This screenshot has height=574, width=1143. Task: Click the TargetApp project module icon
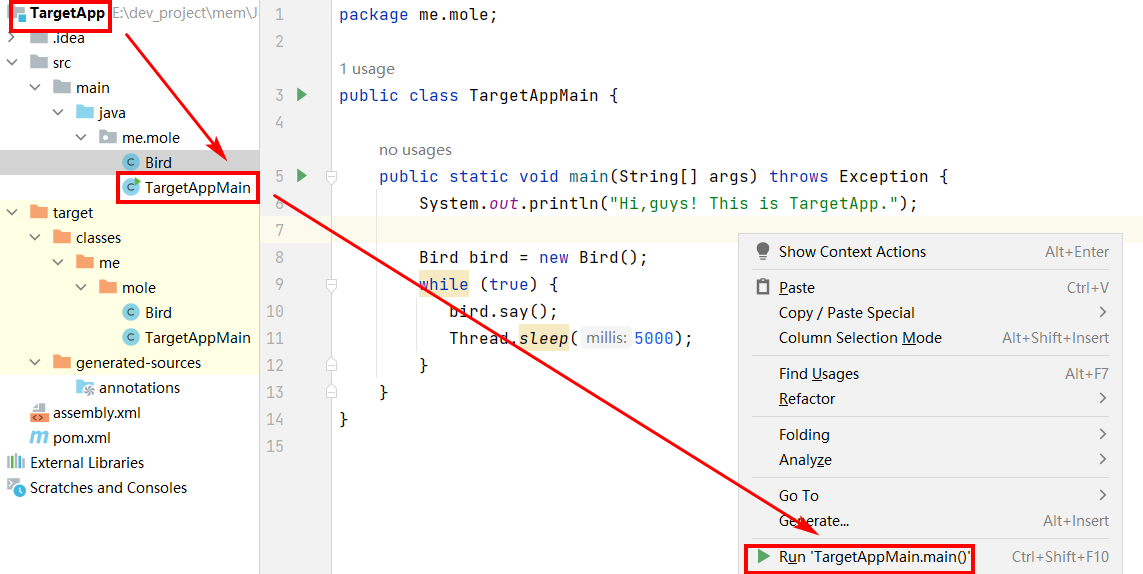18,15
